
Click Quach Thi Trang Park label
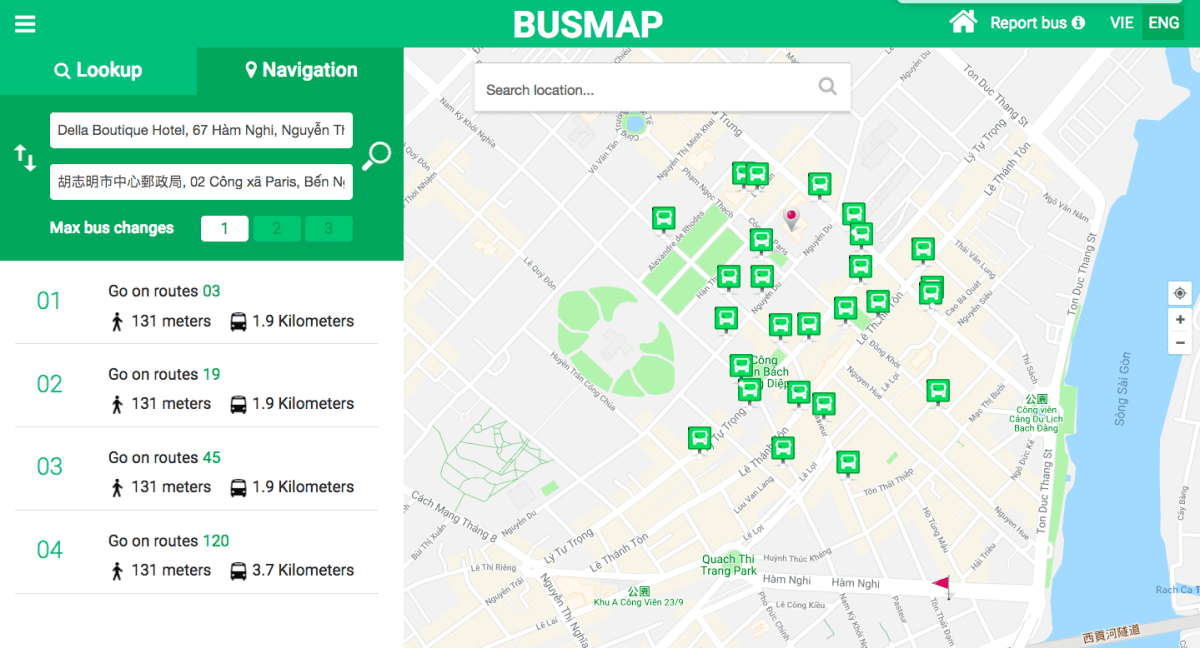(x=729, y=565)
